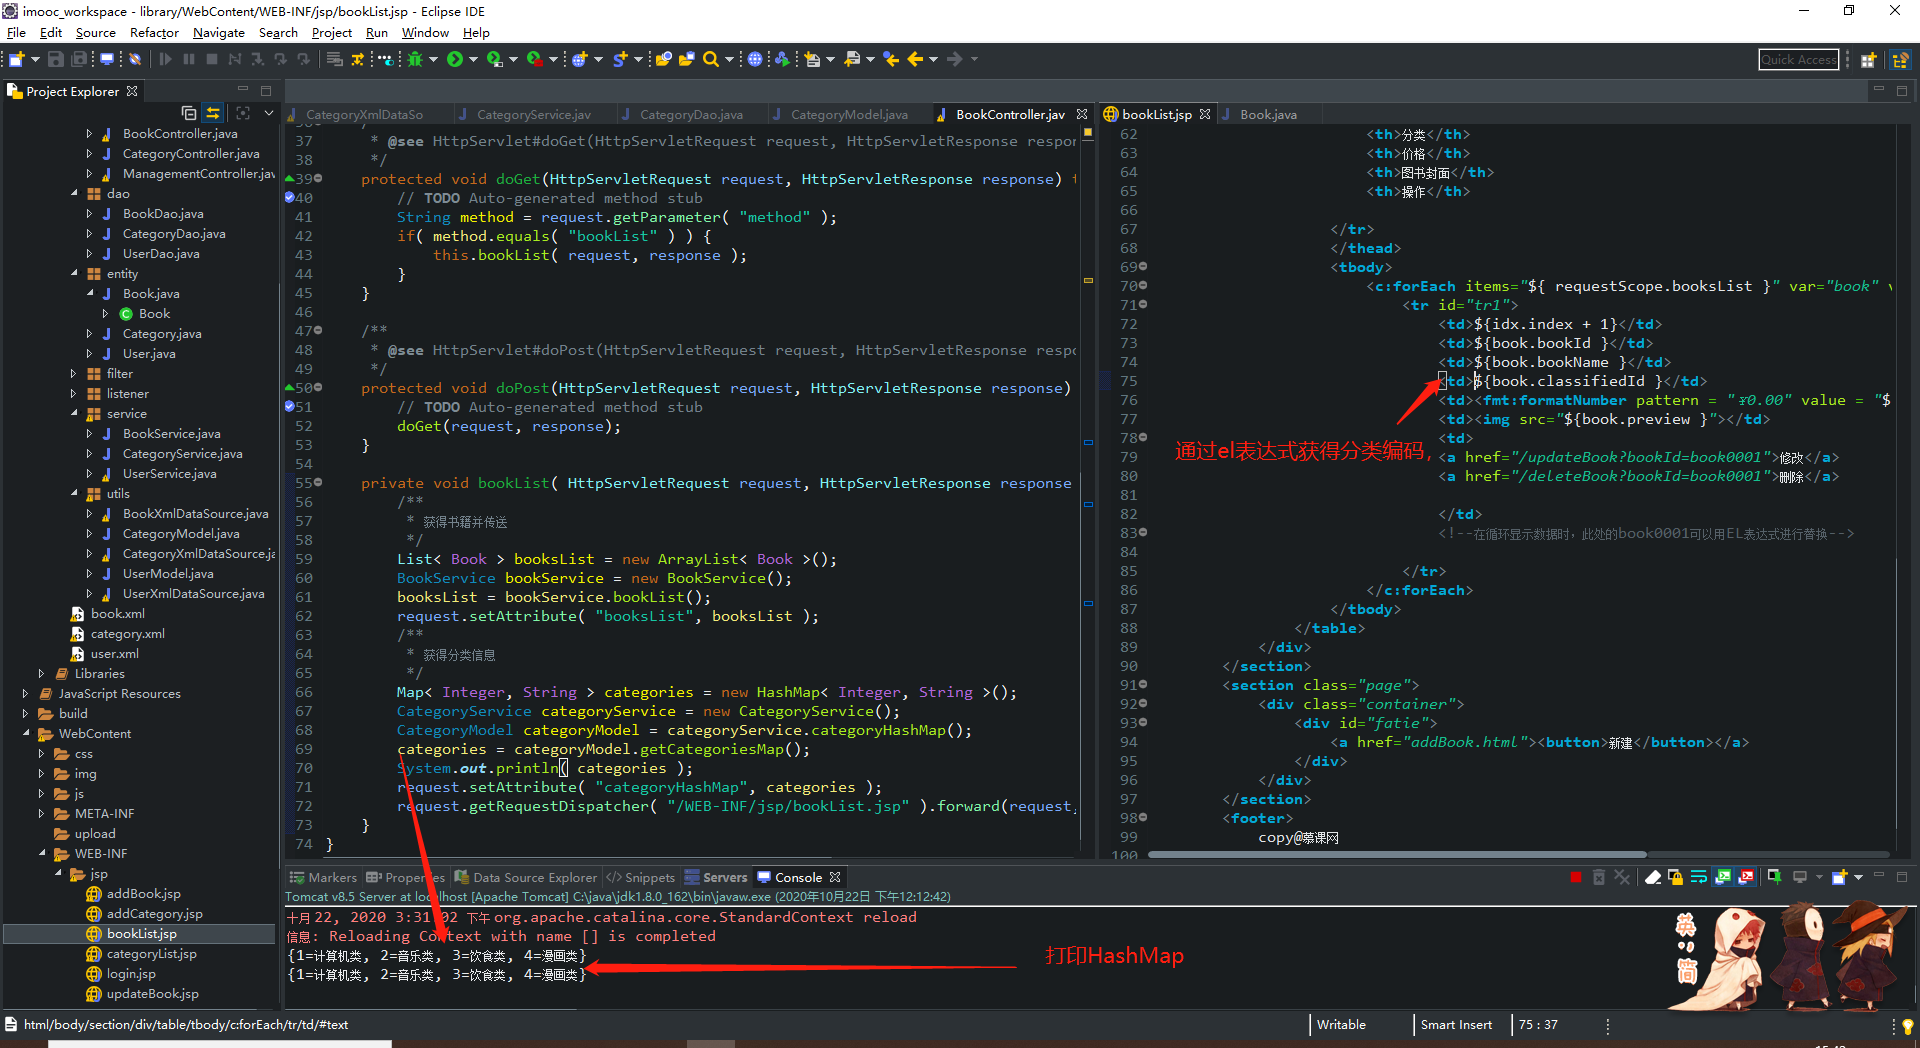Click Display Selected Console monitor icon
The width and height of the screenshot is (1920, 1048).
tap(1800, 877)
